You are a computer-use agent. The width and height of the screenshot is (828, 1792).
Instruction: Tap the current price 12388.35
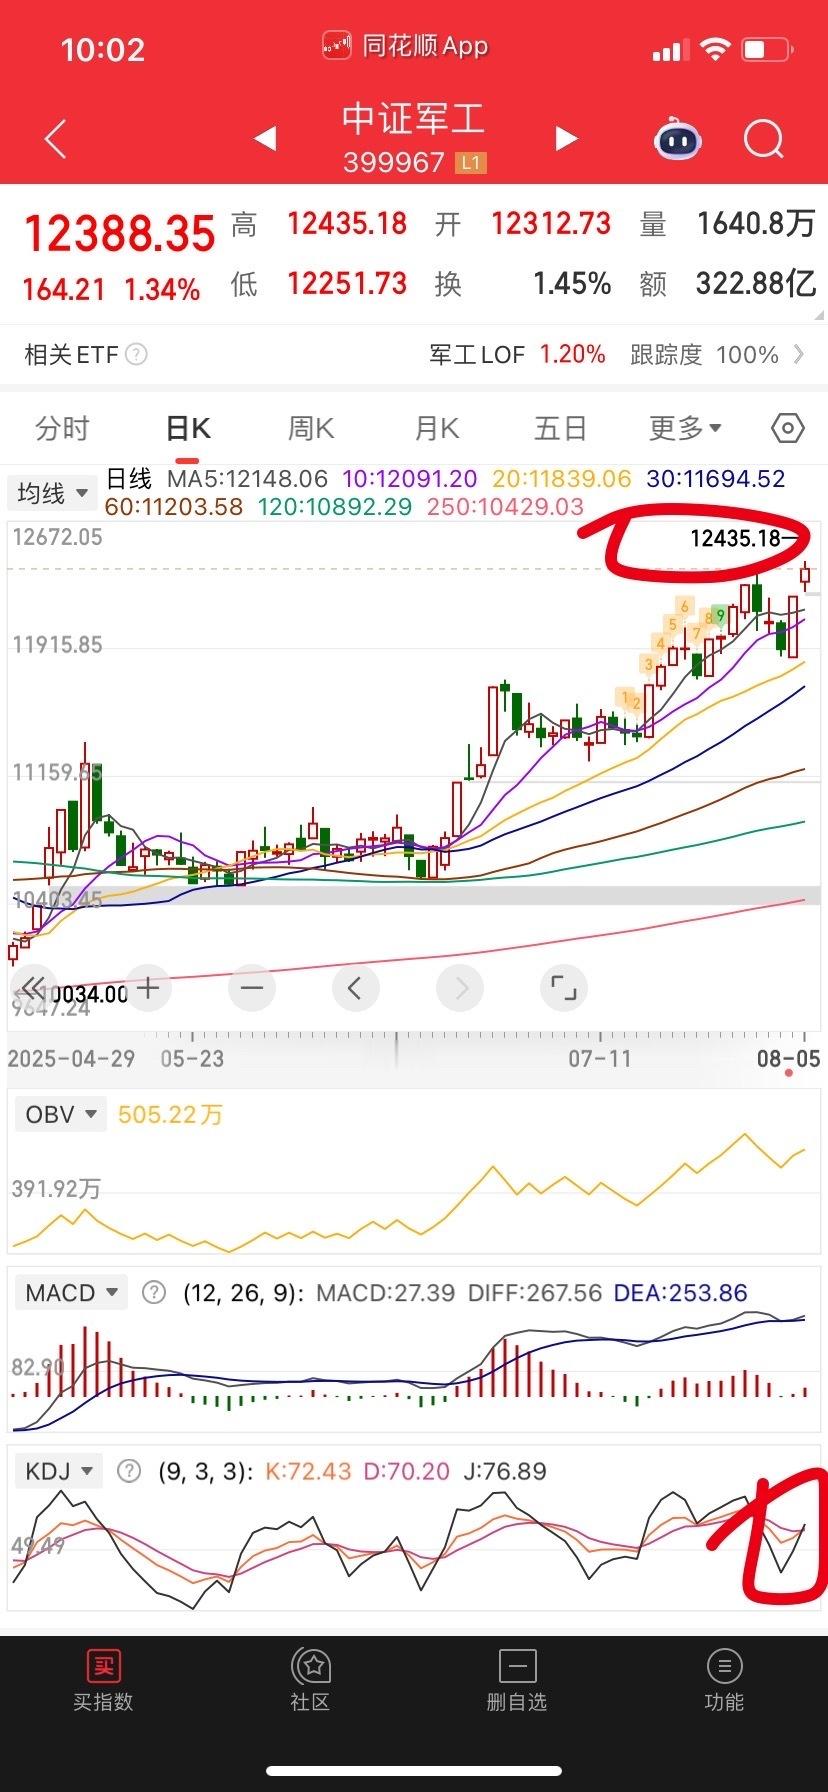(119, 234)
